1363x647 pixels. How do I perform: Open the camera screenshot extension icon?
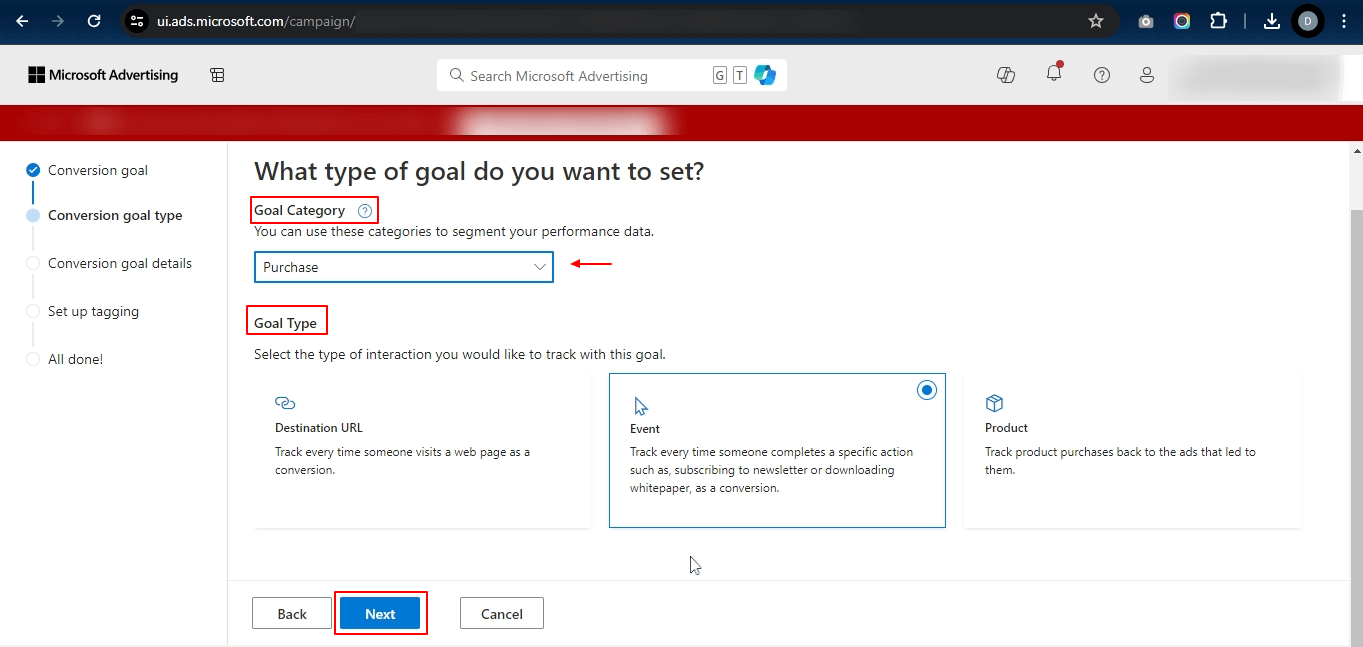1146,21
